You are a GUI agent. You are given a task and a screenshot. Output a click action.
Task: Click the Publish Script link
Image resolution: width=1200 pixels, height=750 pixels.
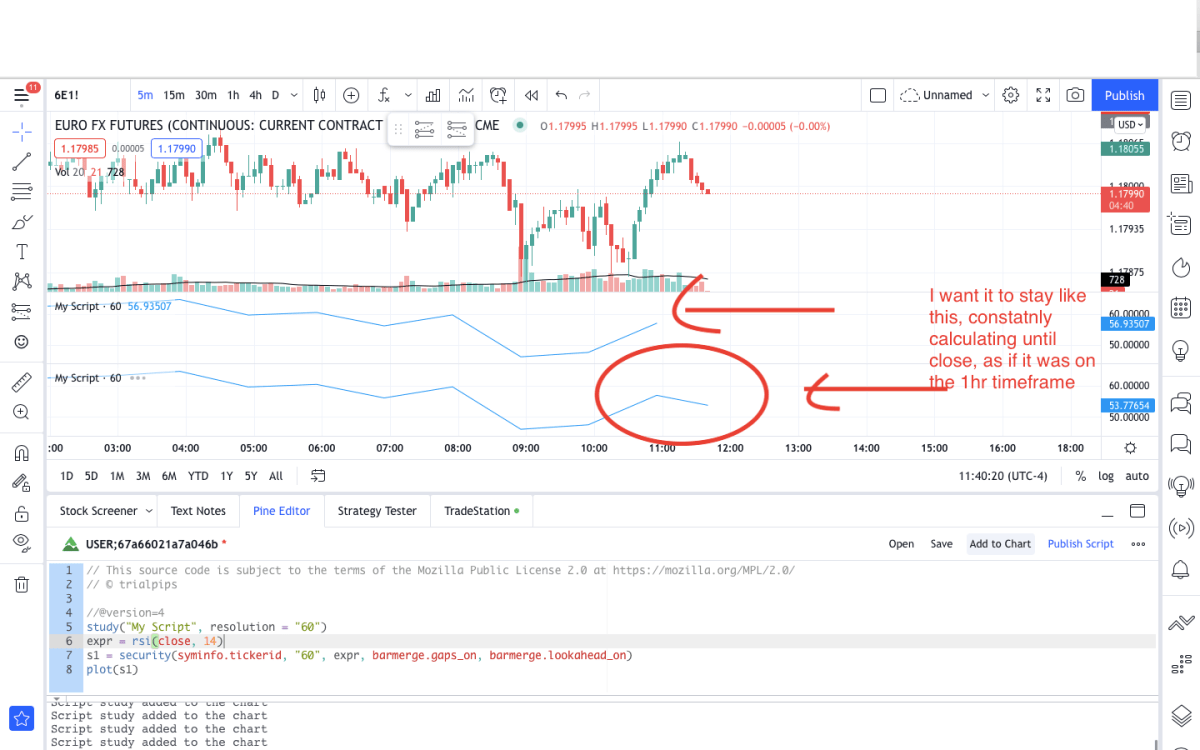coord(1080,544)
